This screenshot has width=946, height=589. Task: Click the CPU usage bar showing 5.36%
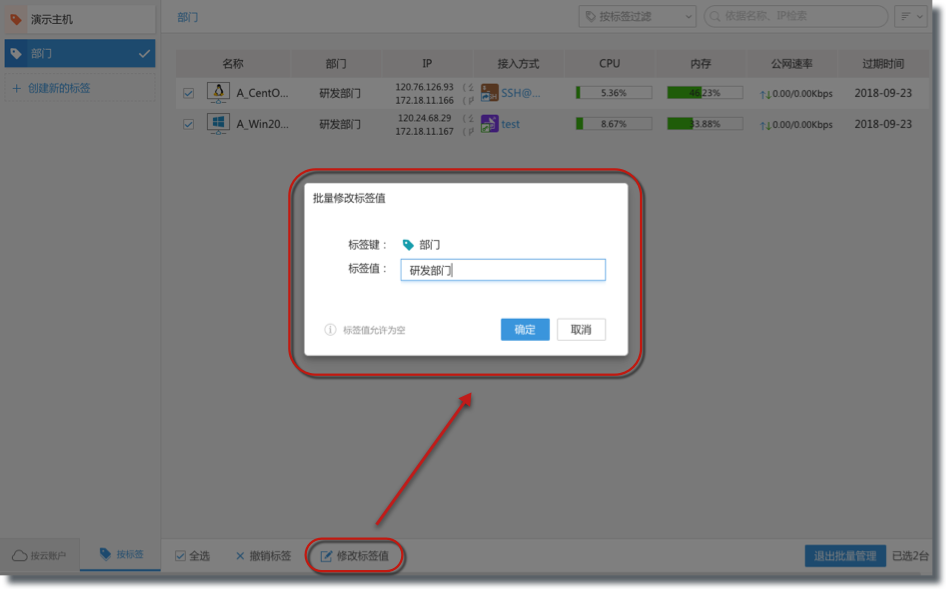pos(614,93)
